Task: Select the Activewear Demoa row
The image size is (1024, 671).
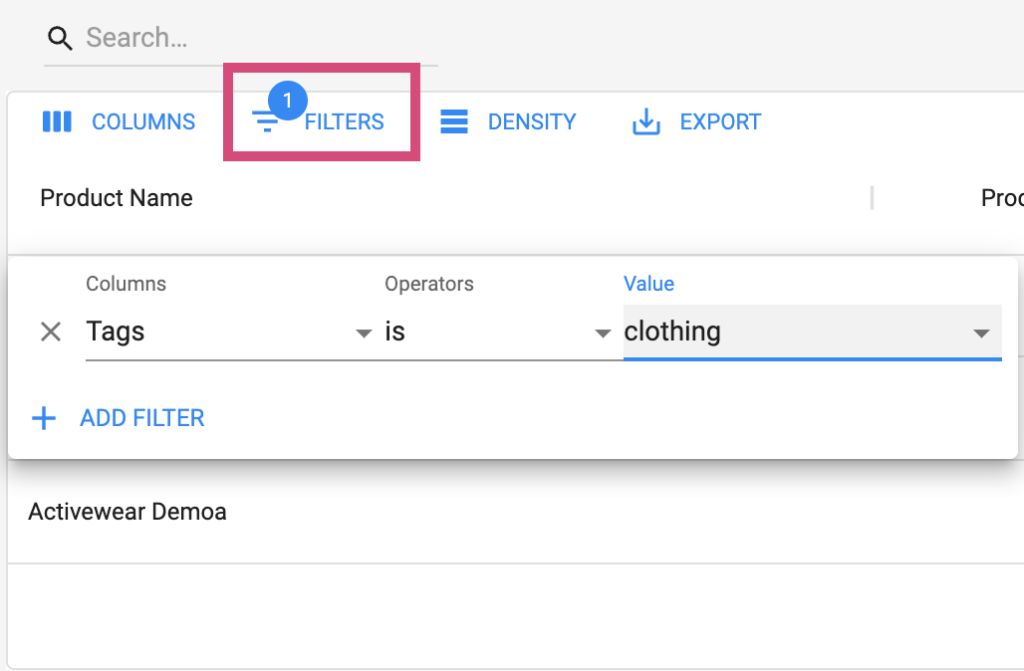Action: tap(127, 512)
